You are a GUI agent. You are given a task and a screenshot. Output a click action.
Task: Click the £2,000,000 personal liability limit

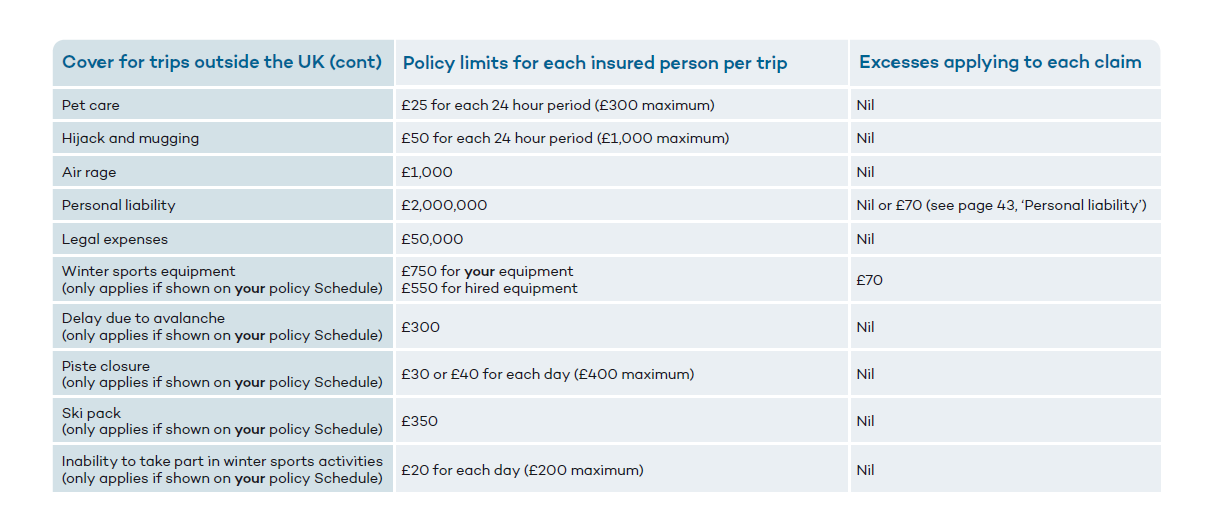click(x=444, y=205)
